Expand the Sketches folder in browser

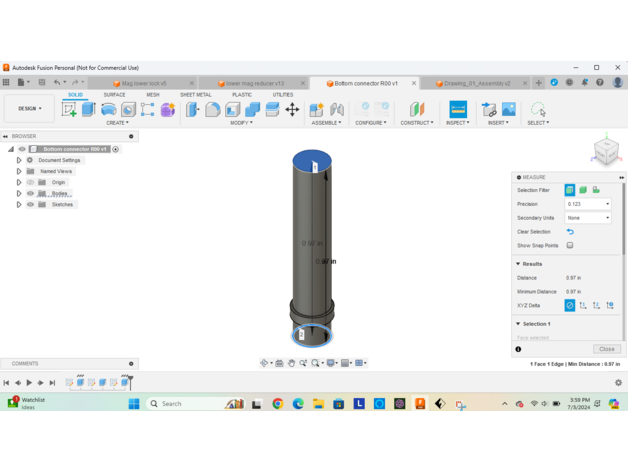(x=19, y=204)
